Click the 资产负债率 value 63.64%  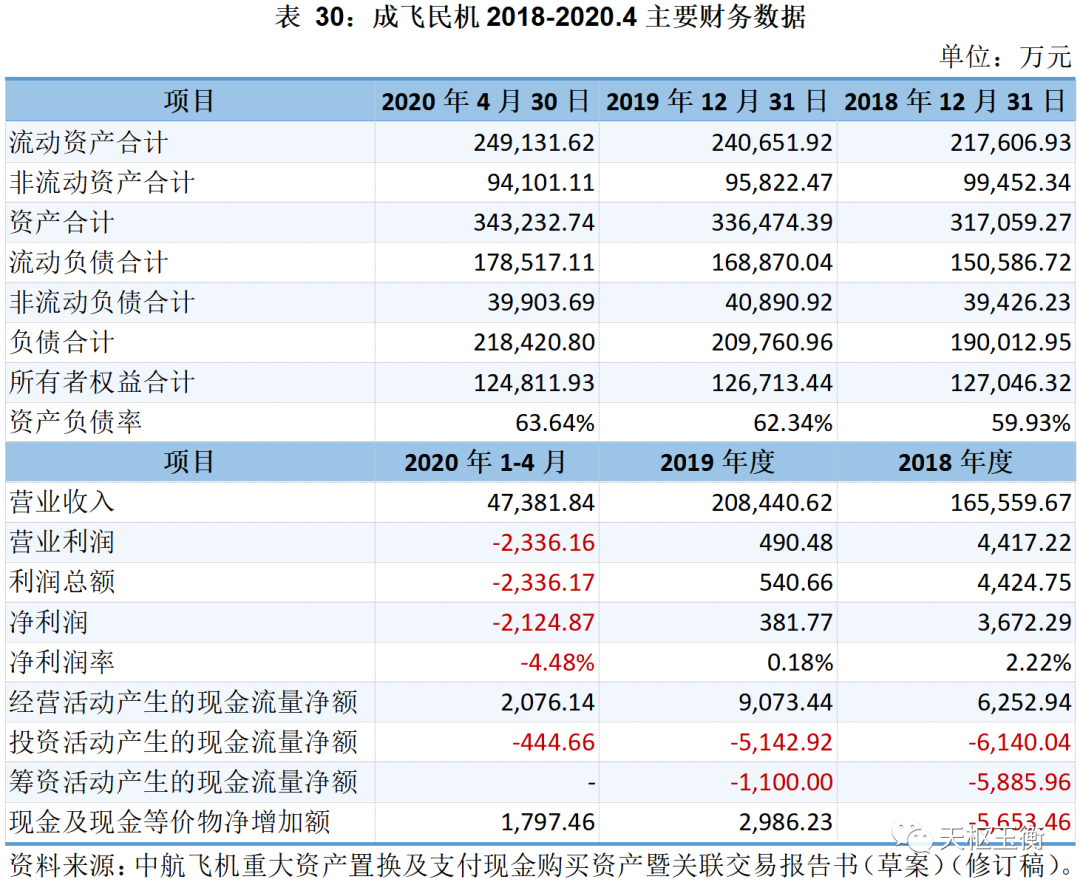click(x=555, y=423)
